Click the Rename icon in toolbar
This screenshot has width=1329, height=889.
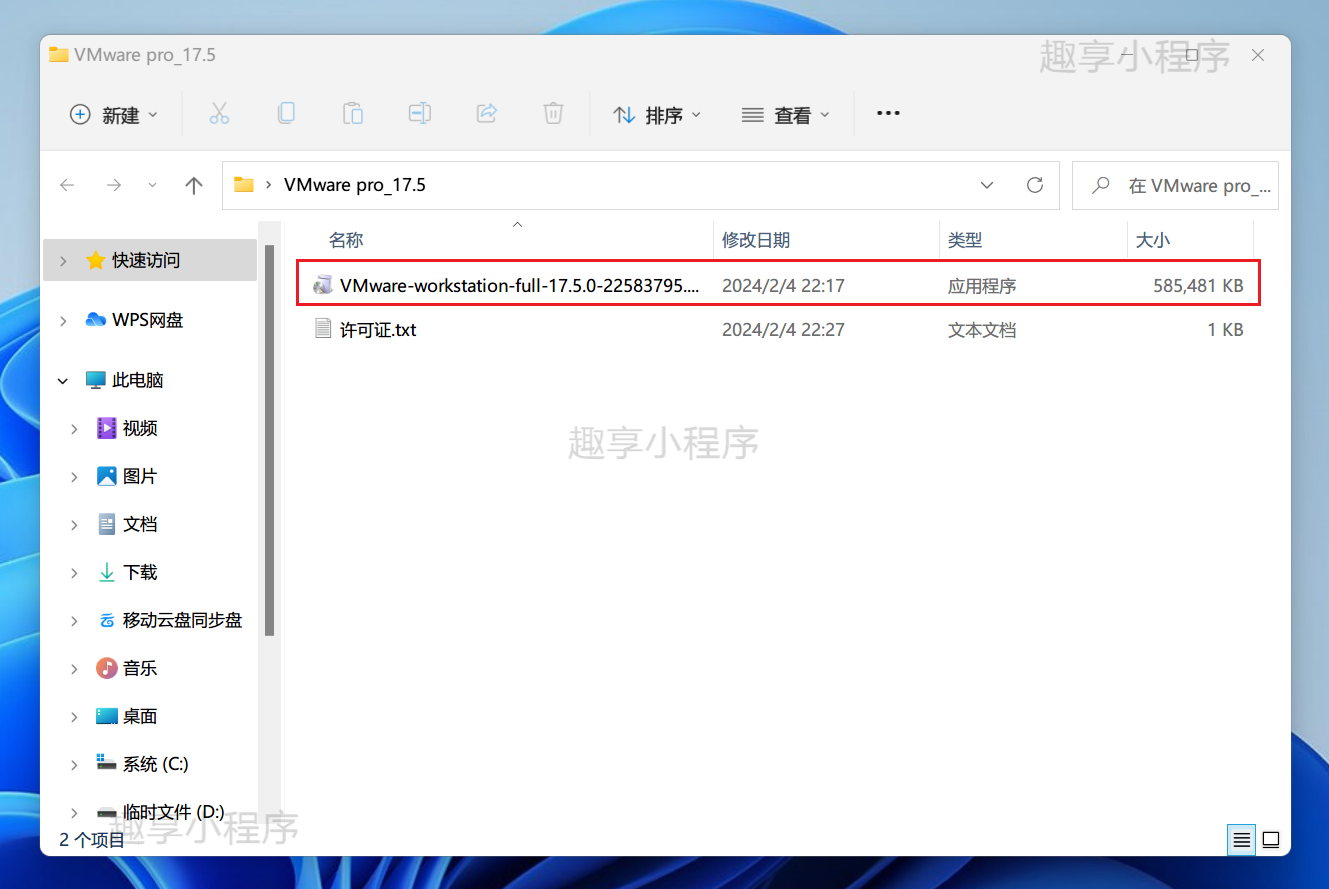[x=420, y=114]
